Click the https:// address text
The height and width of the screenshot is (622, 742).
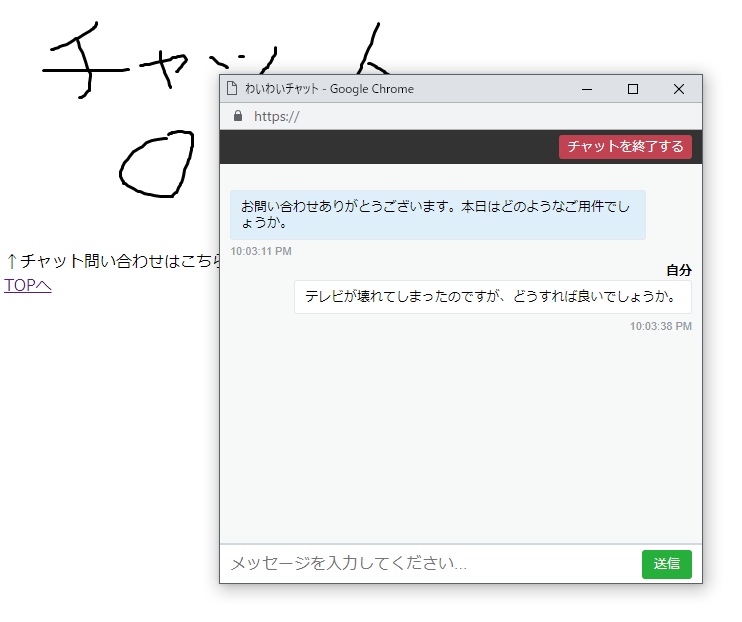click(x=276, y=116)
